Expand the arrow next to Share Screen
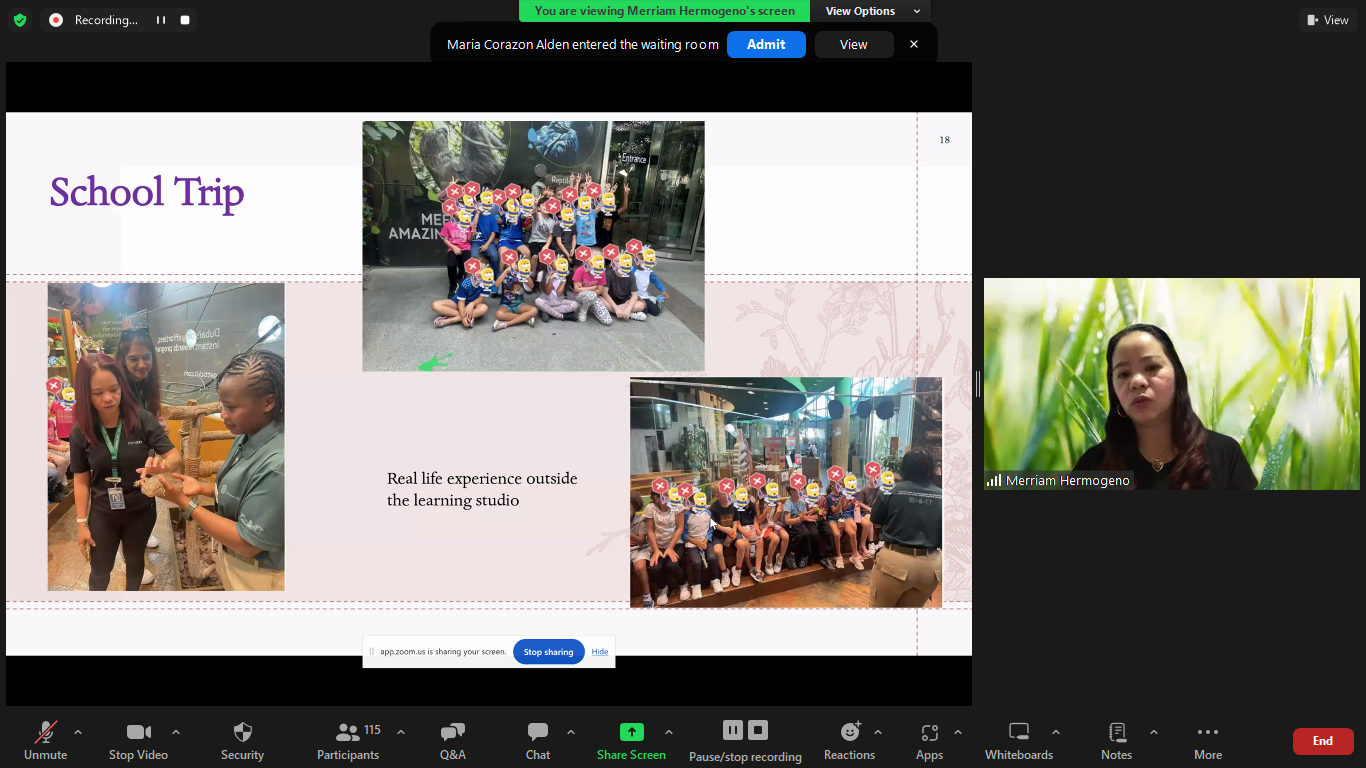Screen dimensions: 1366x768 point(669,732)
